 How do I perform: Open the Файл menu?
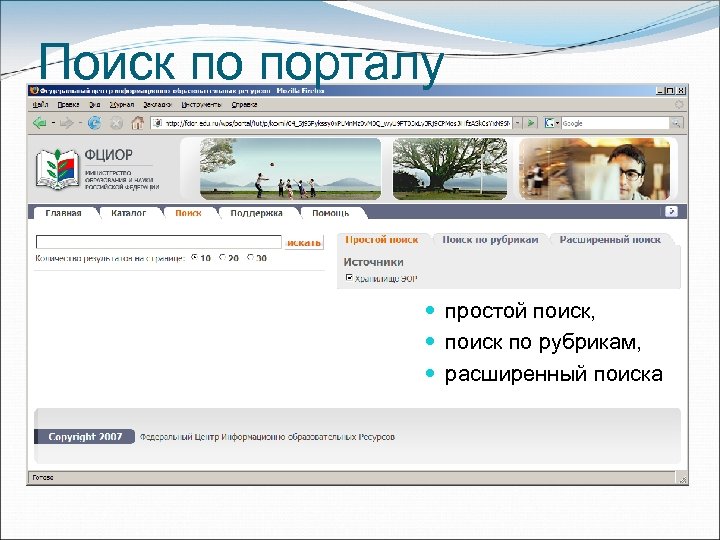point(40,105)
